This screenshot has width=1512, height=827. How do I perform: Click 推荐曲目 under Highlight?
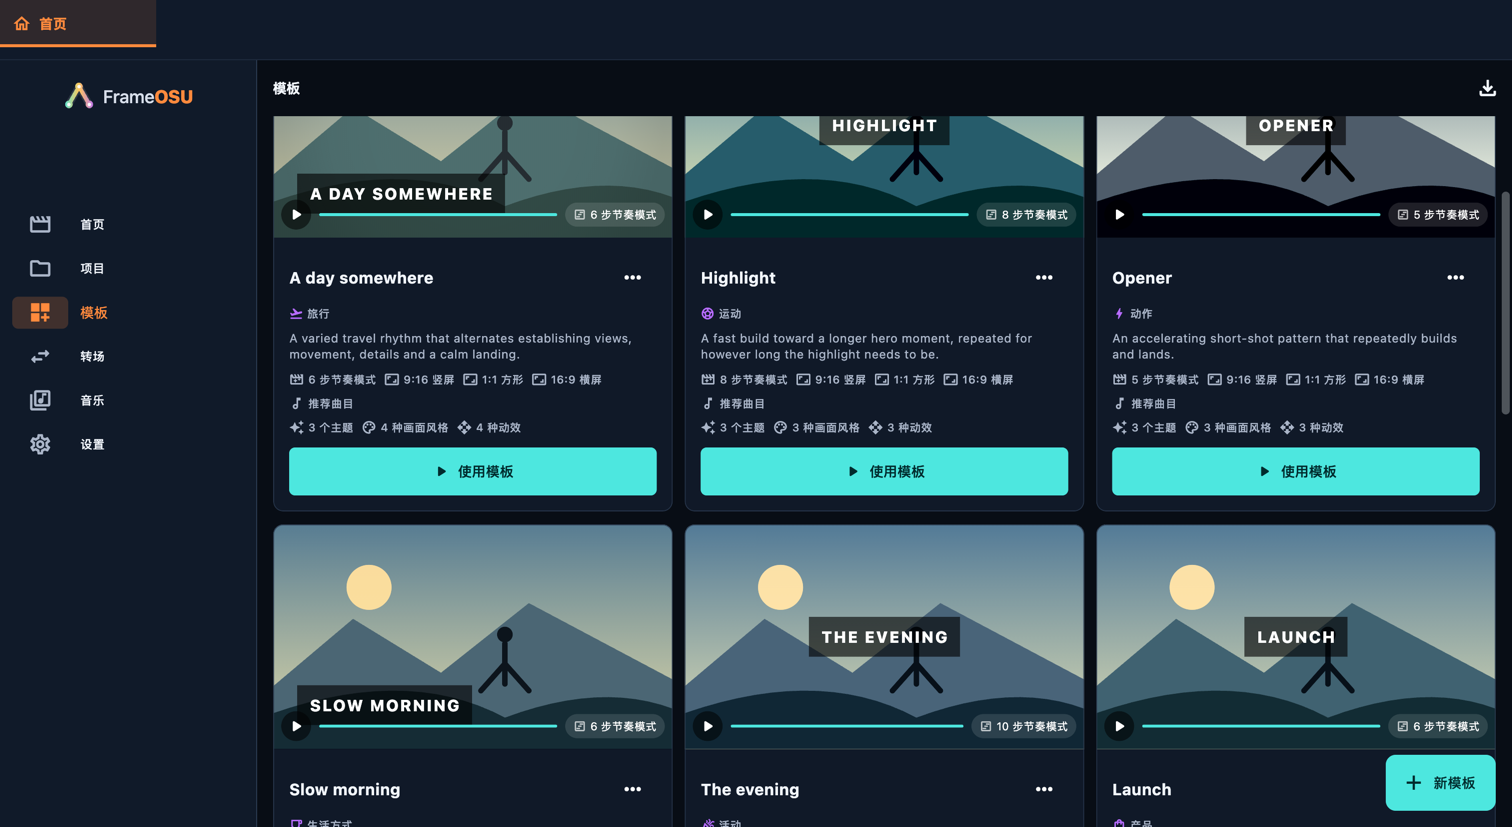[x=733, y=404]
